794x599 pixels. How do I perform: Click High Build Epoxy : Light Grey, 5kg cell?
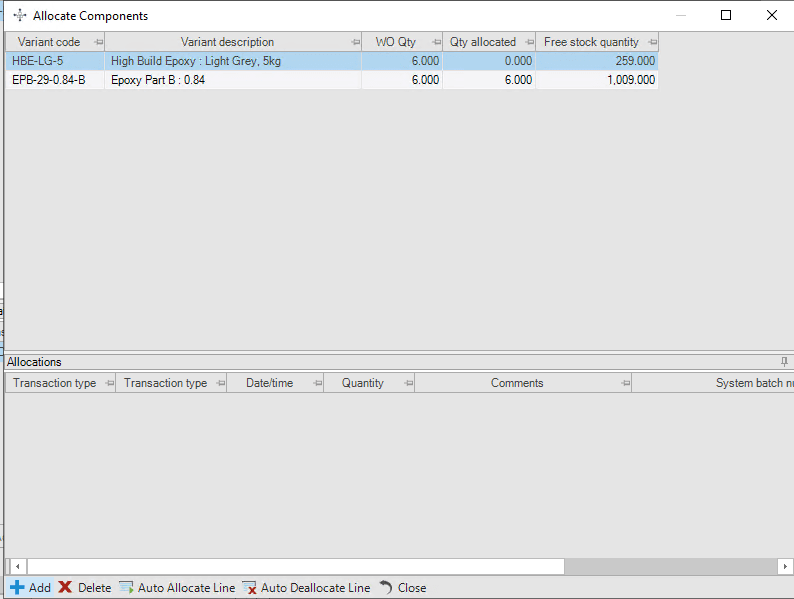(233, 61)
